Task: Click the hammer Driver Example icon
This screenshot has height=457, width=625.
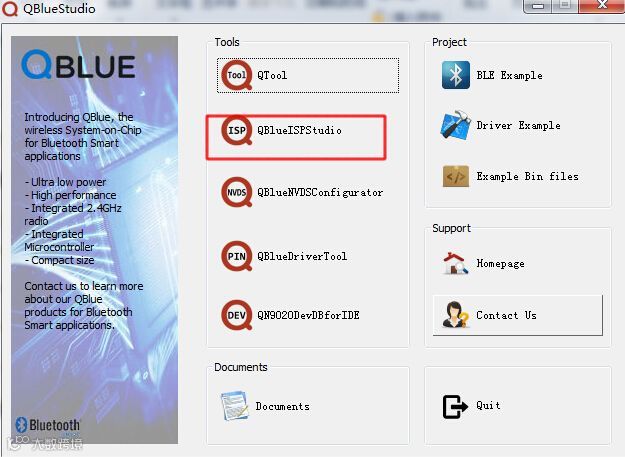Action: pyautogui.click(x=456, y=125)
